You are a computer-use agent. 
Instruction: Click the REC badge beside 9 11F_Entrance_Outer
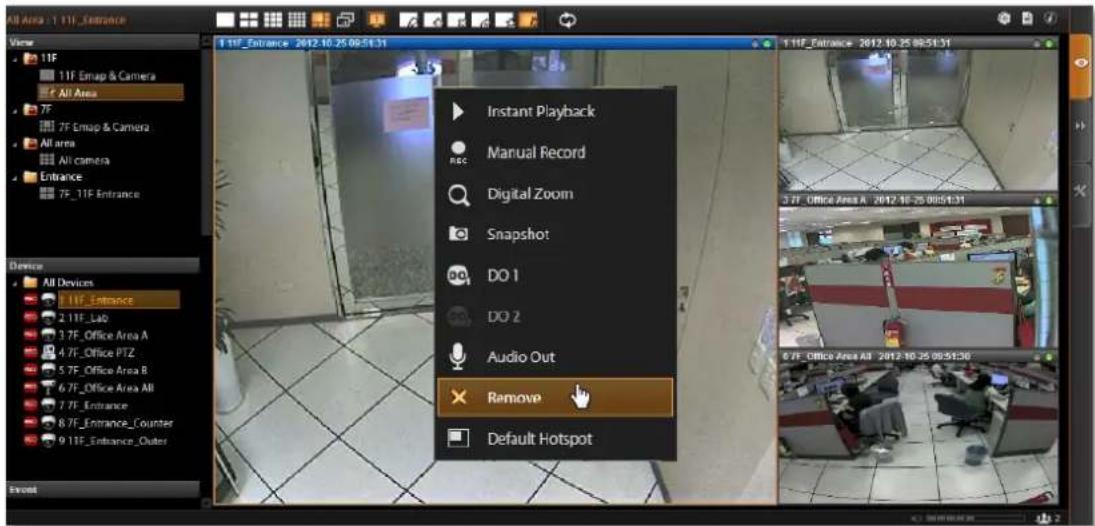click(x=31, y=441)
